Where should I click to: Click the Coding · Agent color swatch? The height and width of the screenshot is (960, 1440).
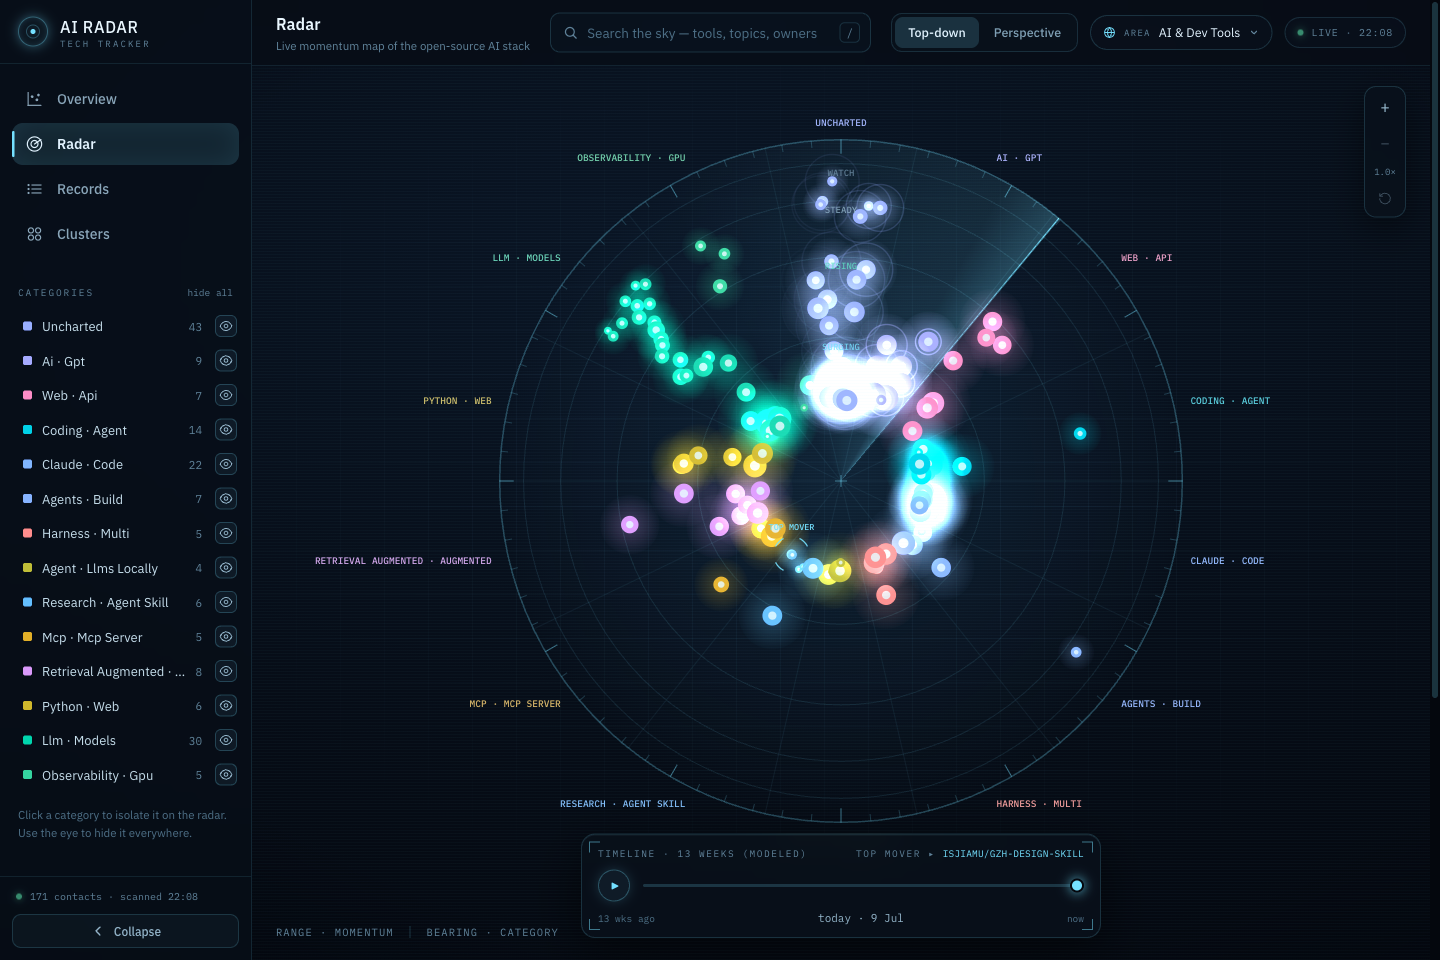pyautogui.click(x=27, y=430)
